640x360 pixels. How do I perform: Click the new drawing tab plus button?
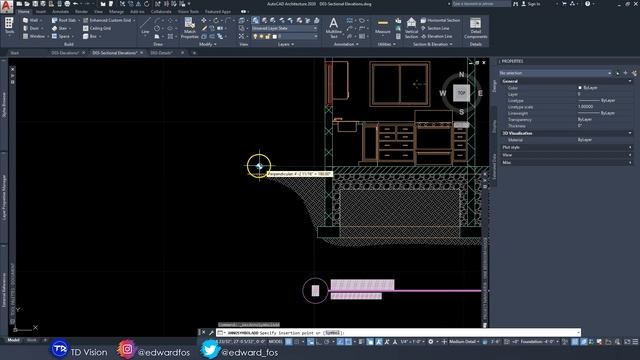(x=194, y=53)
